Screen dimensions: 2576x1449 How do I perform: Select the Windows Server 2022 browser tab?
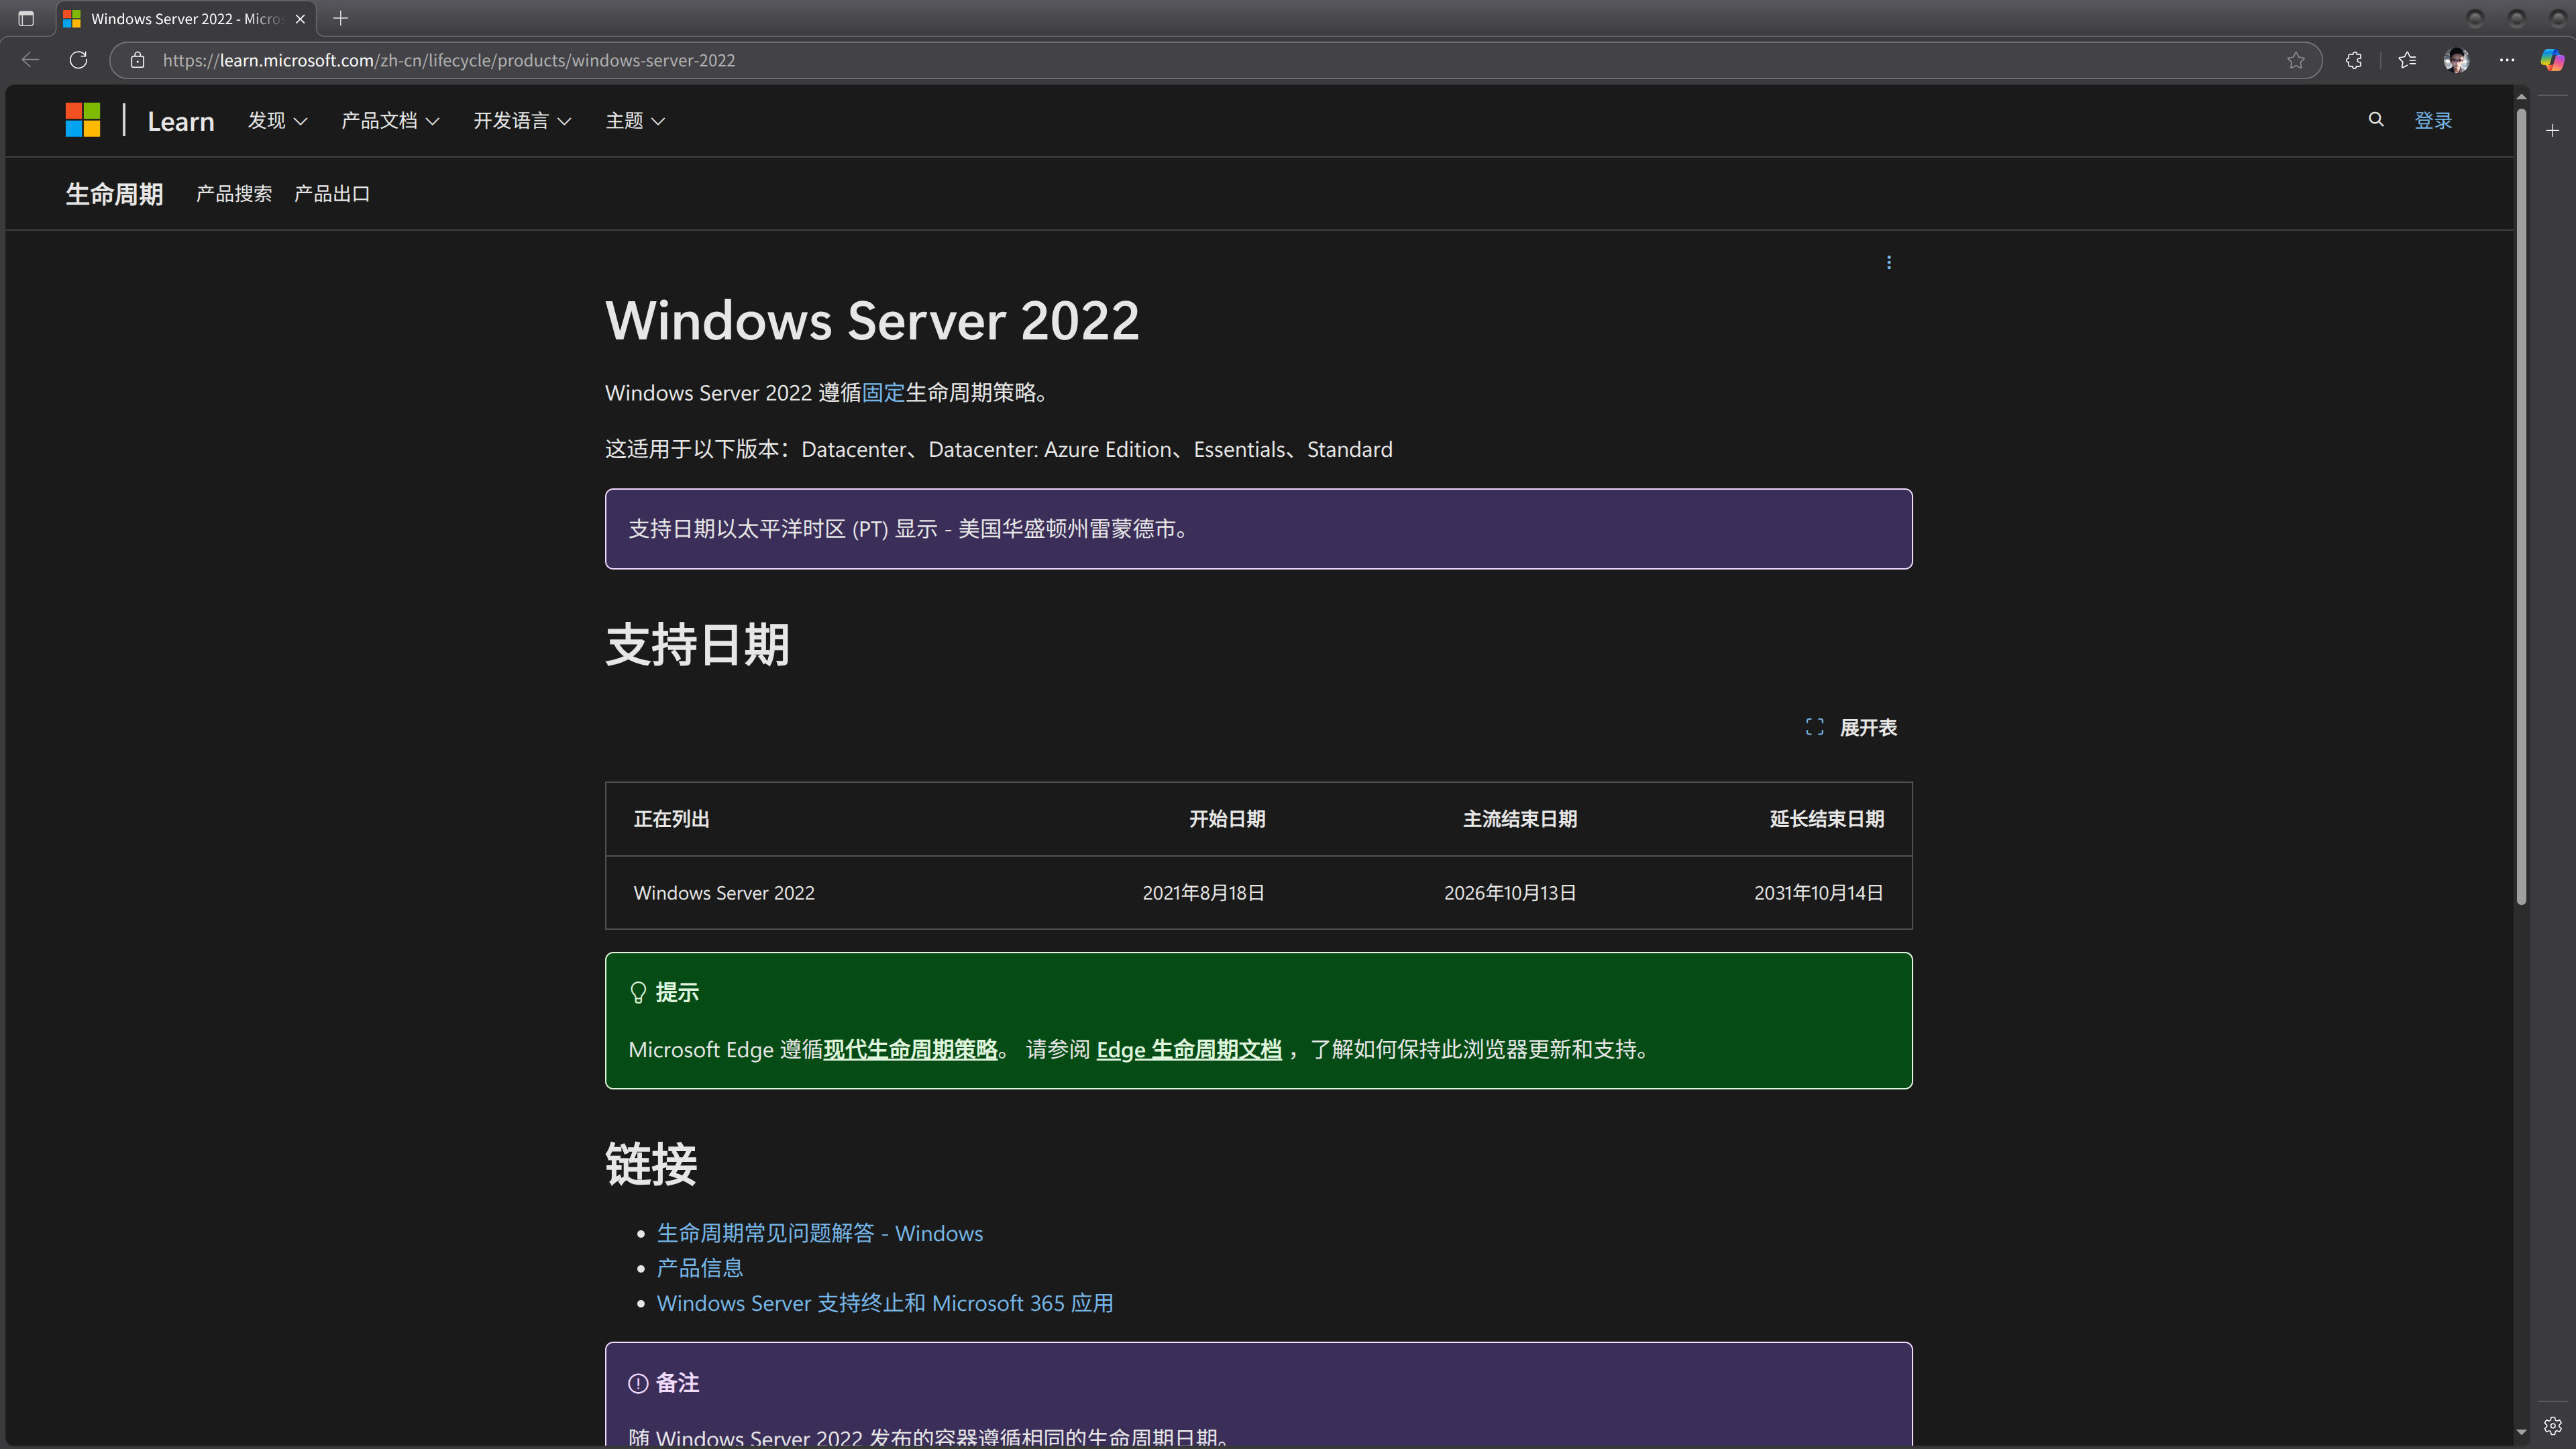pos(186,18)
